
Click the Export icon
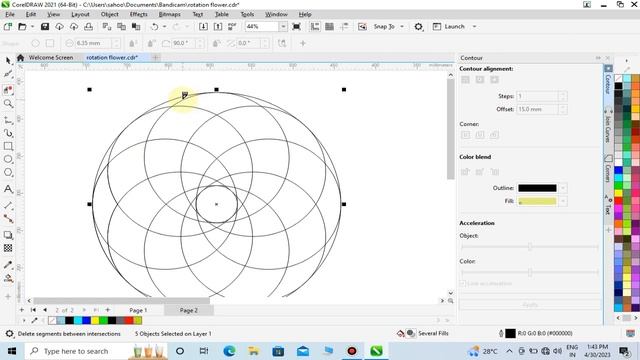pyautogui.click(x=218, y=27)
